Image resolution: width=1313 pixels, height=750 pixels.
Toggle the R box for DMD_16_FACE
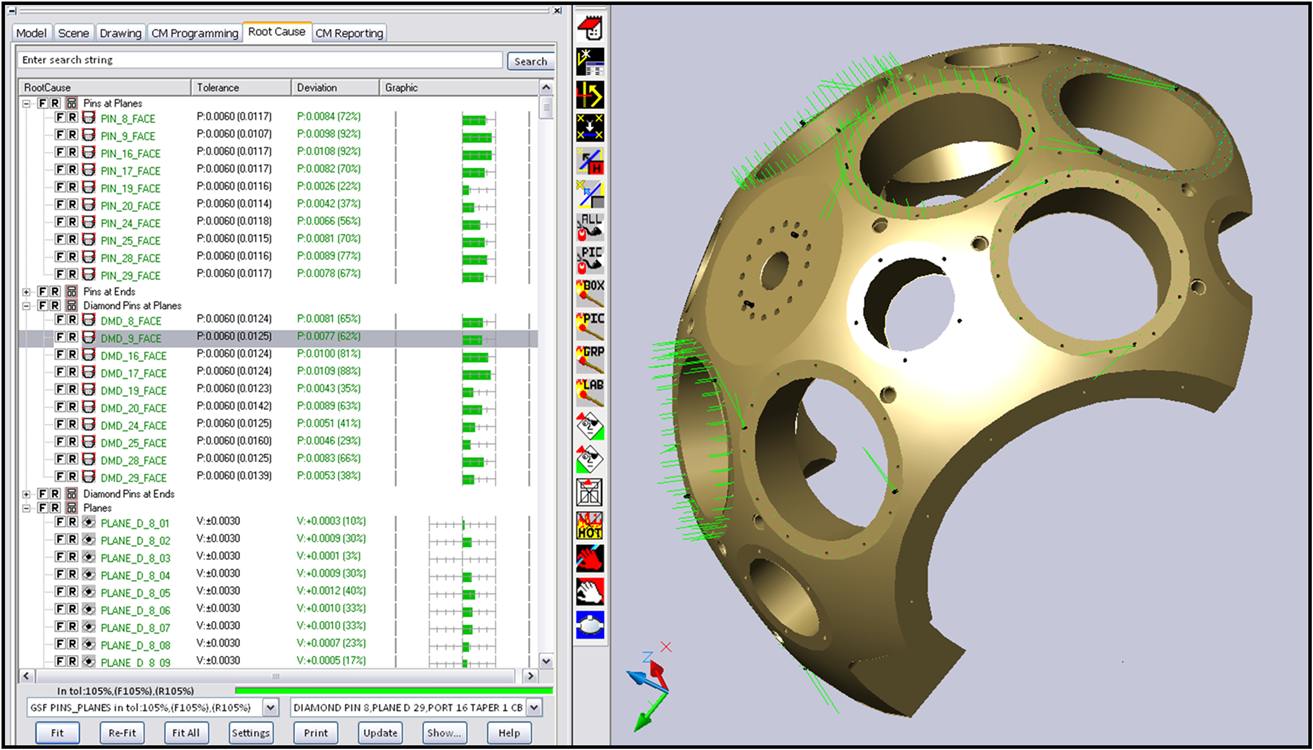click(x=73, y=355)
